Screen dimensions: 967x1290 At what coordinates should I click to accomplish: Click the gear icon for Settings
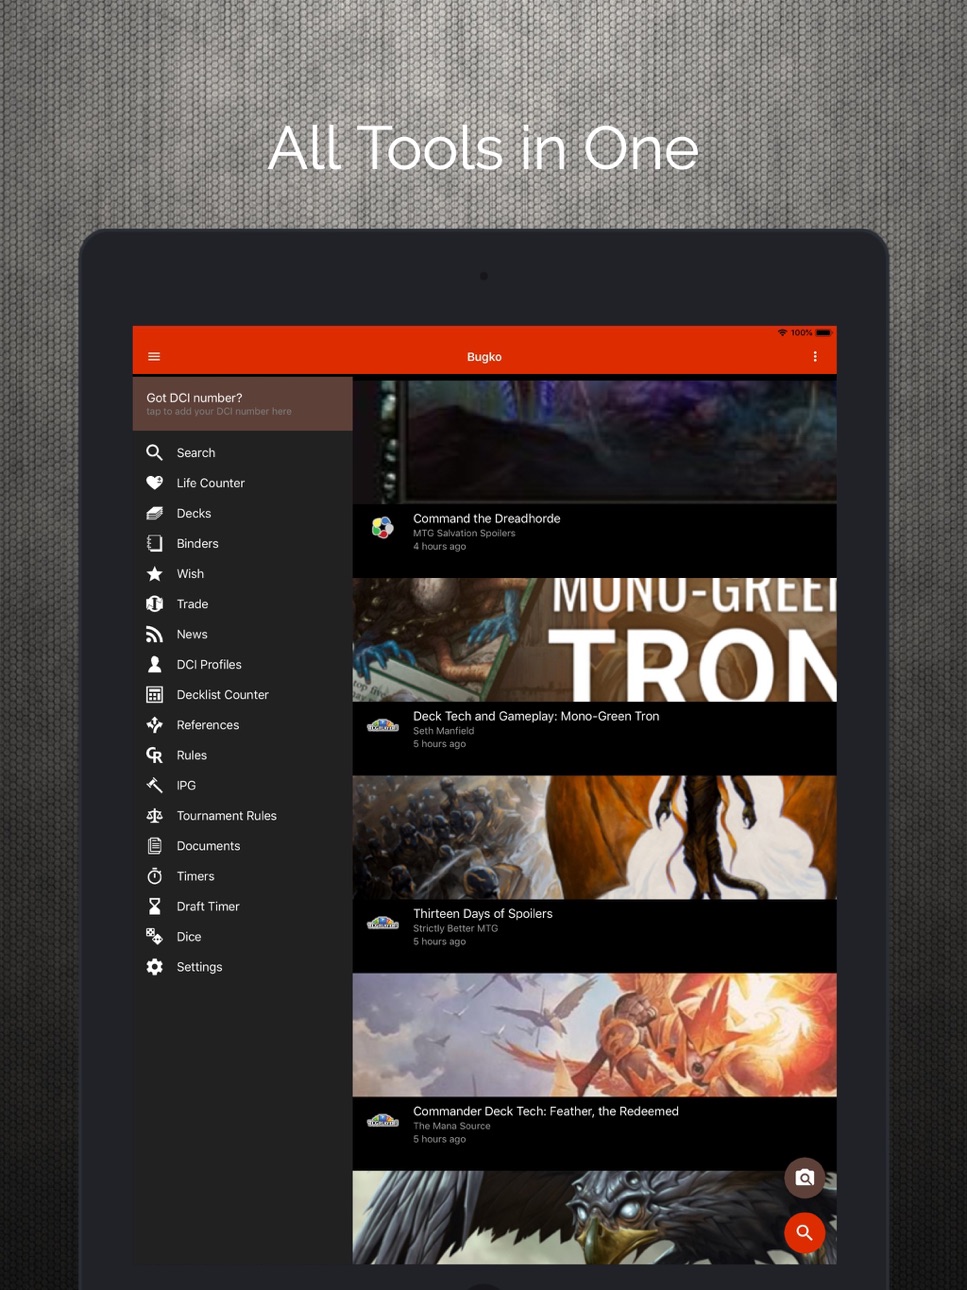click(154, 966)
